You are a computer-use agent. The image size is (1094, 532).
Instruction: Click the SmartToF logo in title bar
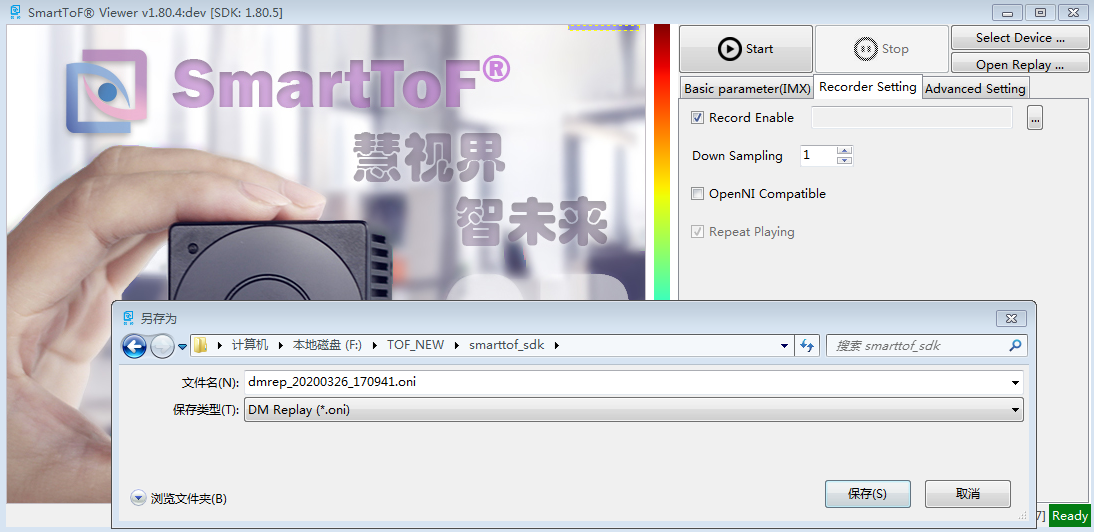coord(15,12)
